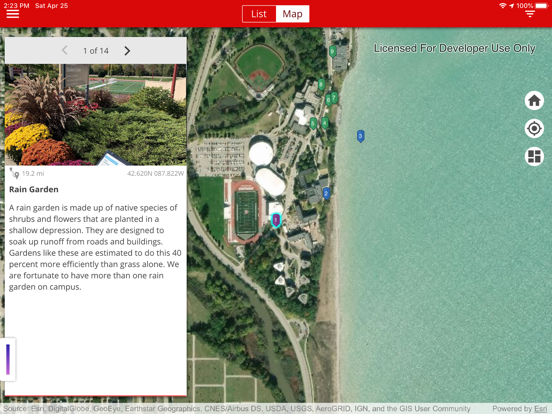Screen dimensions: 552x414
Task: Select blue map marker 3 on the water
Action: point(360,136)
